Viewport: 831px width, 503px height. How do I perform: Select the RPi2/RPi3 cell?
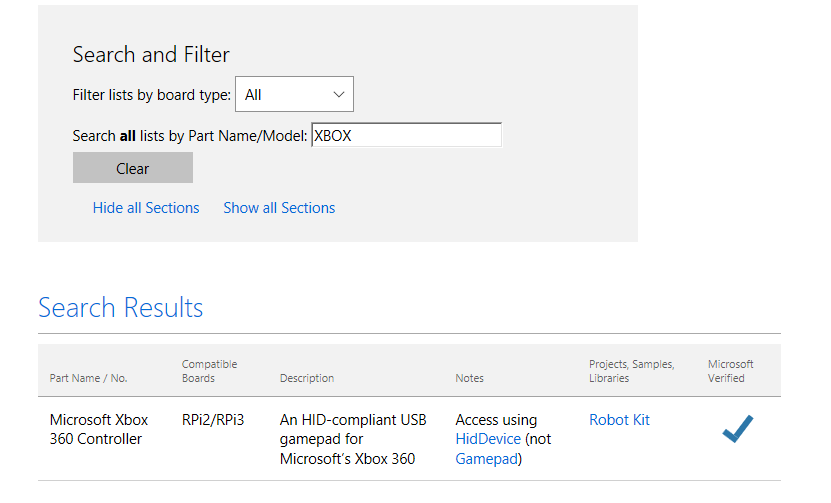[213, 420]
